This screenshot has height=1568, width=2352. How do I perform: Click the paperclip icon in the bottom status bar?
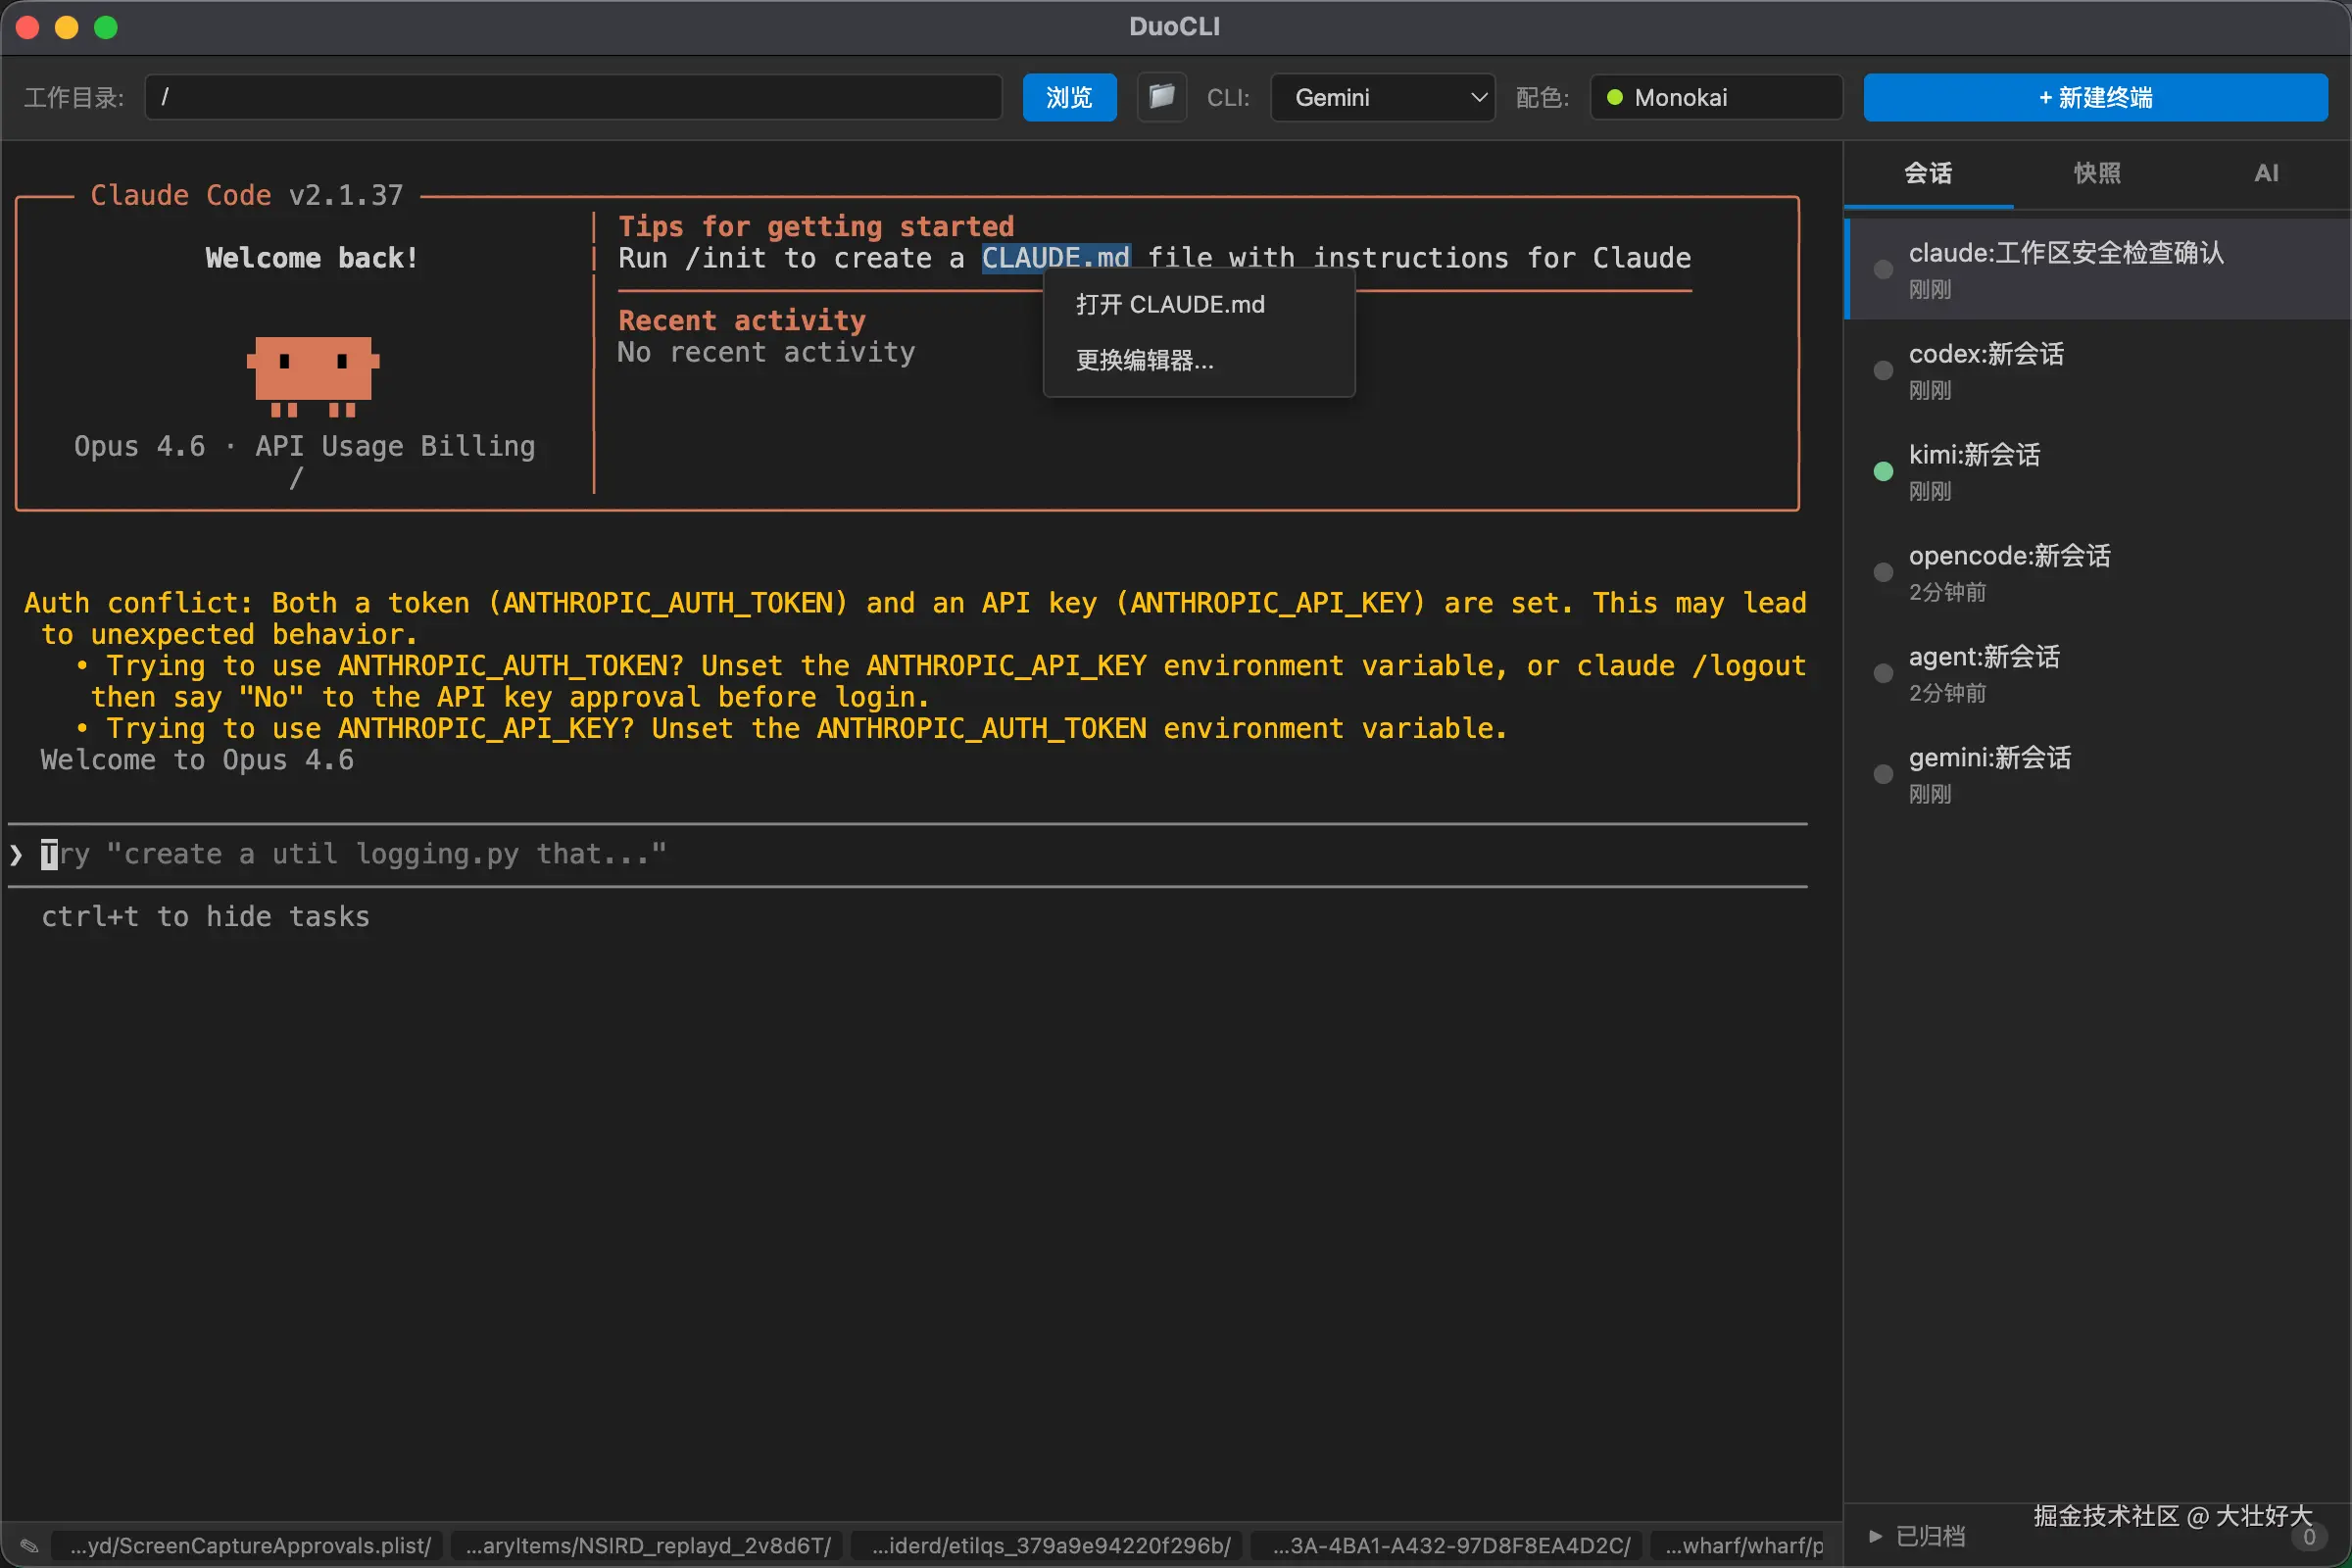click(x=29, y=1545)
